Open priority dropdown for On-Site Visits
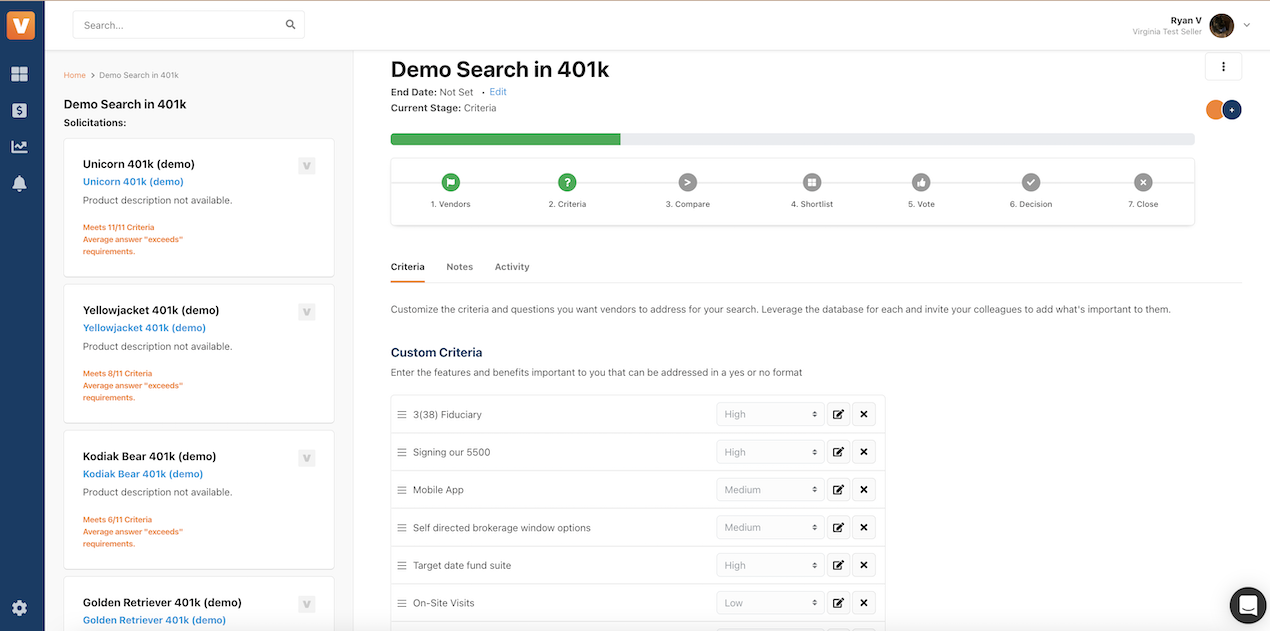This screenshot has width=1270, height=631. tap(770, 603)
